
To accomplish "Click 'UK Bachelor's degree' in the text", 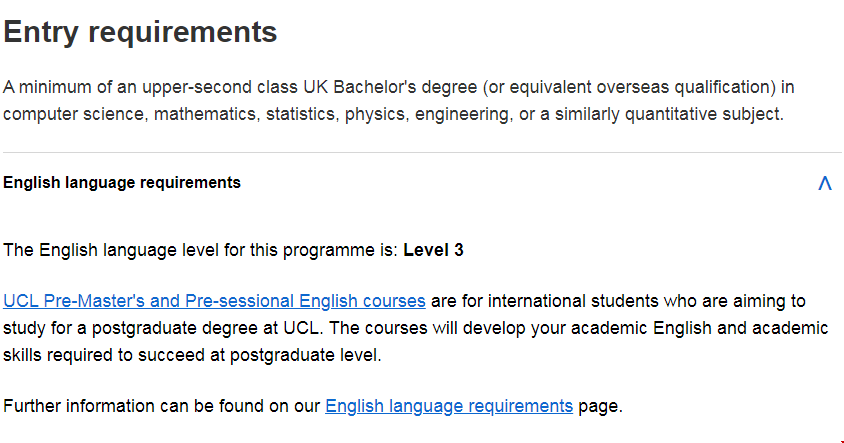I will point(354,87).
